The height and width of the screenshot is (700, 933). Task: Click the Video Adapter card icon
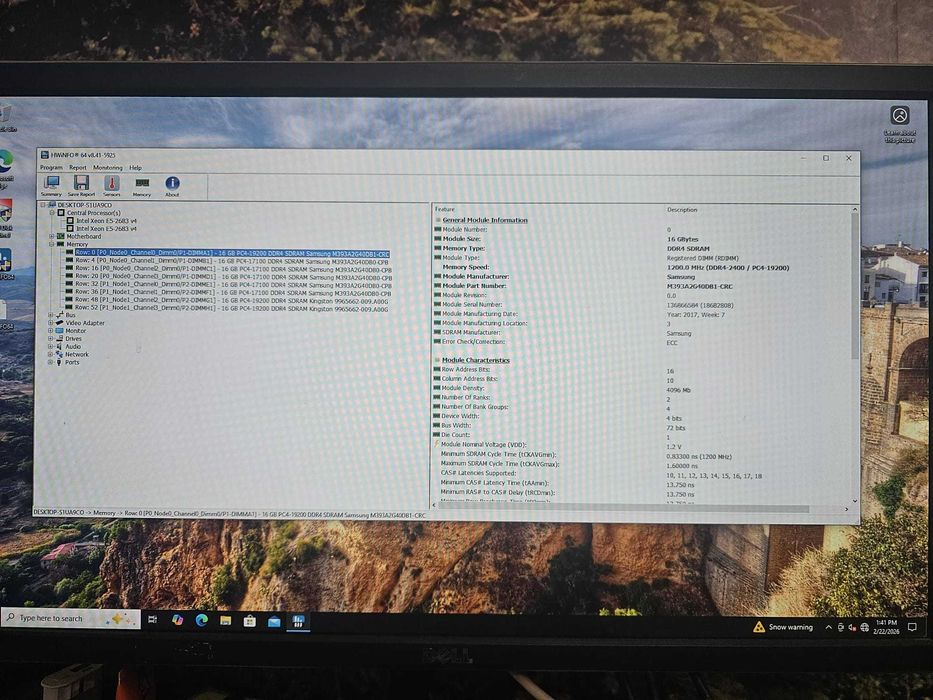click(60, 323)
